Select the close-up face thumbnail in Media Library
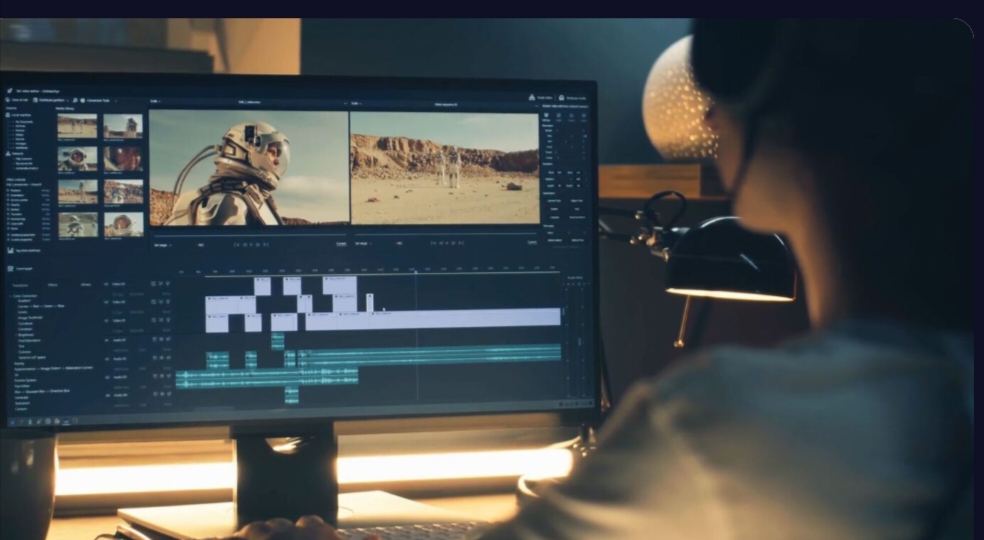Viewport: 984px width, 540px height. pyautogui.click(x=123, y=158)
